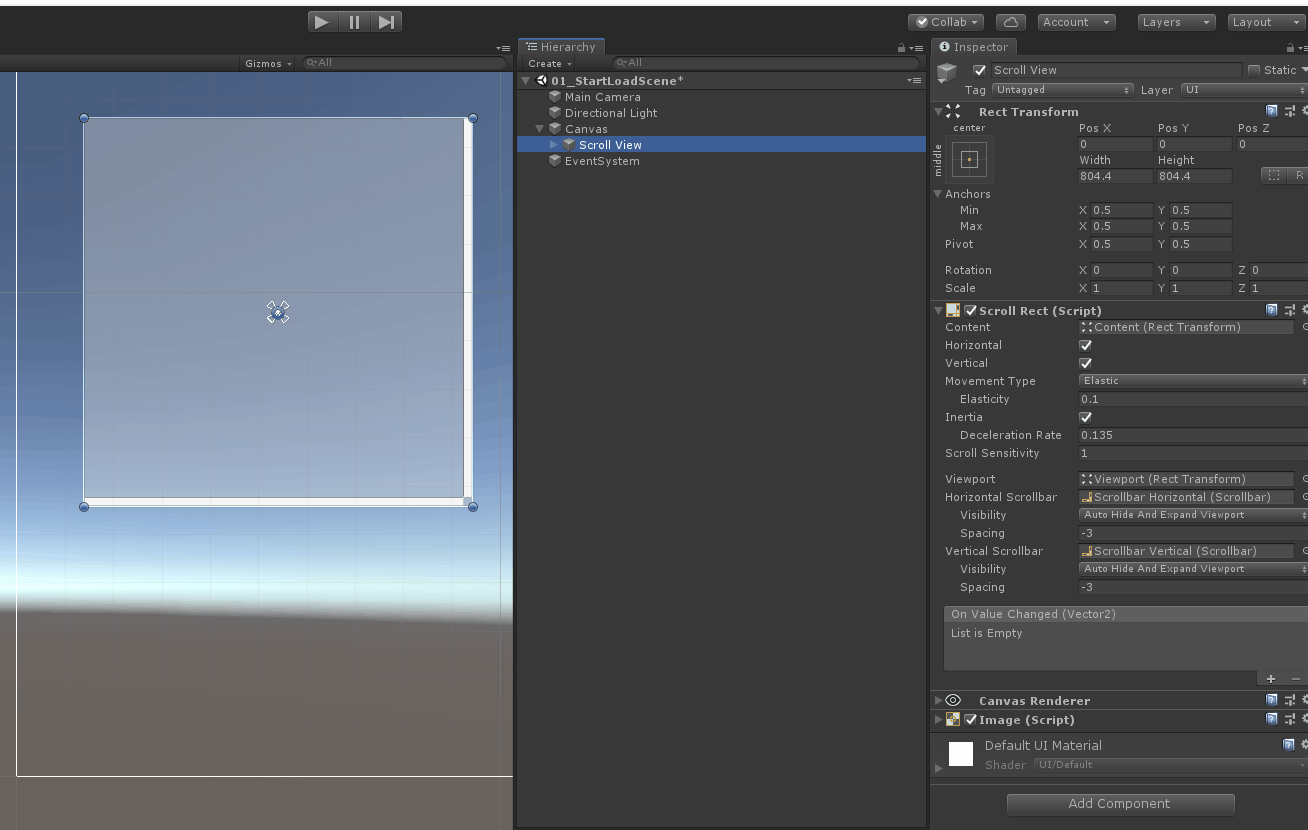Open the Layer dropdown showing UI
The width and height of the screenshot is (1308, 830).
click(1240, 90)
